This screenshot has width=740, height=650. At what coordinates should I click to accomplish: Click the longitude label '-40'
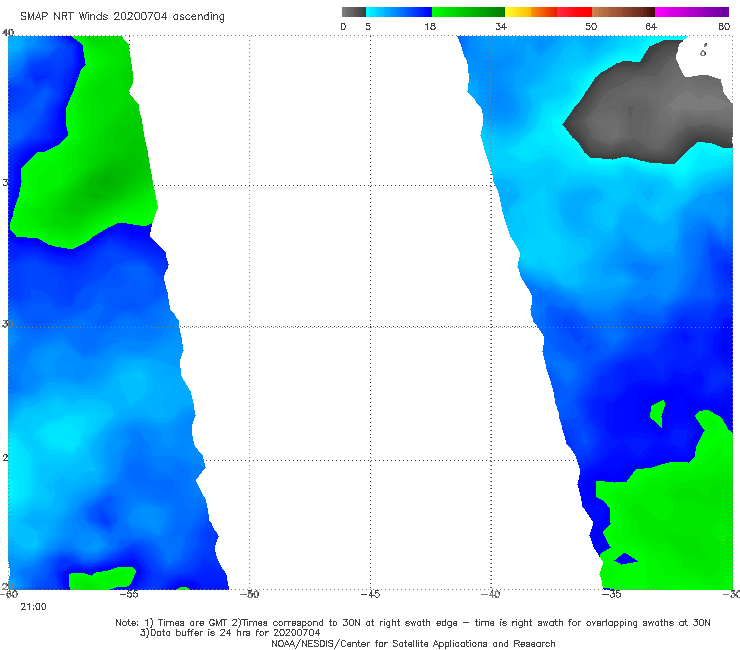(491, 594)
